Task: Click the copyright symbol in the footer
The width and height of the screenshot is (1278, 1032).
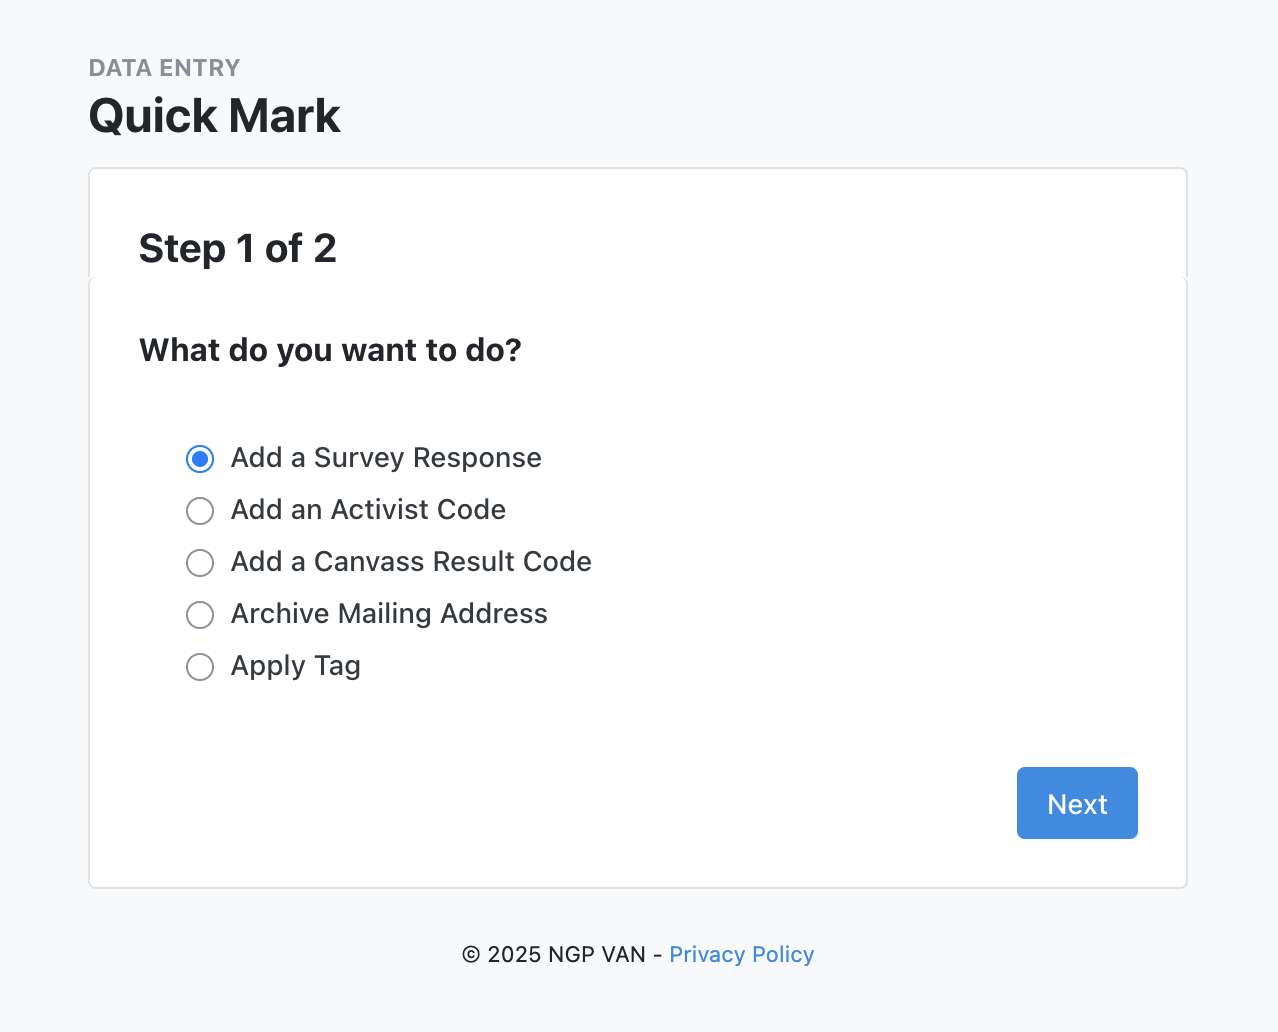Action: coord(471,955)
